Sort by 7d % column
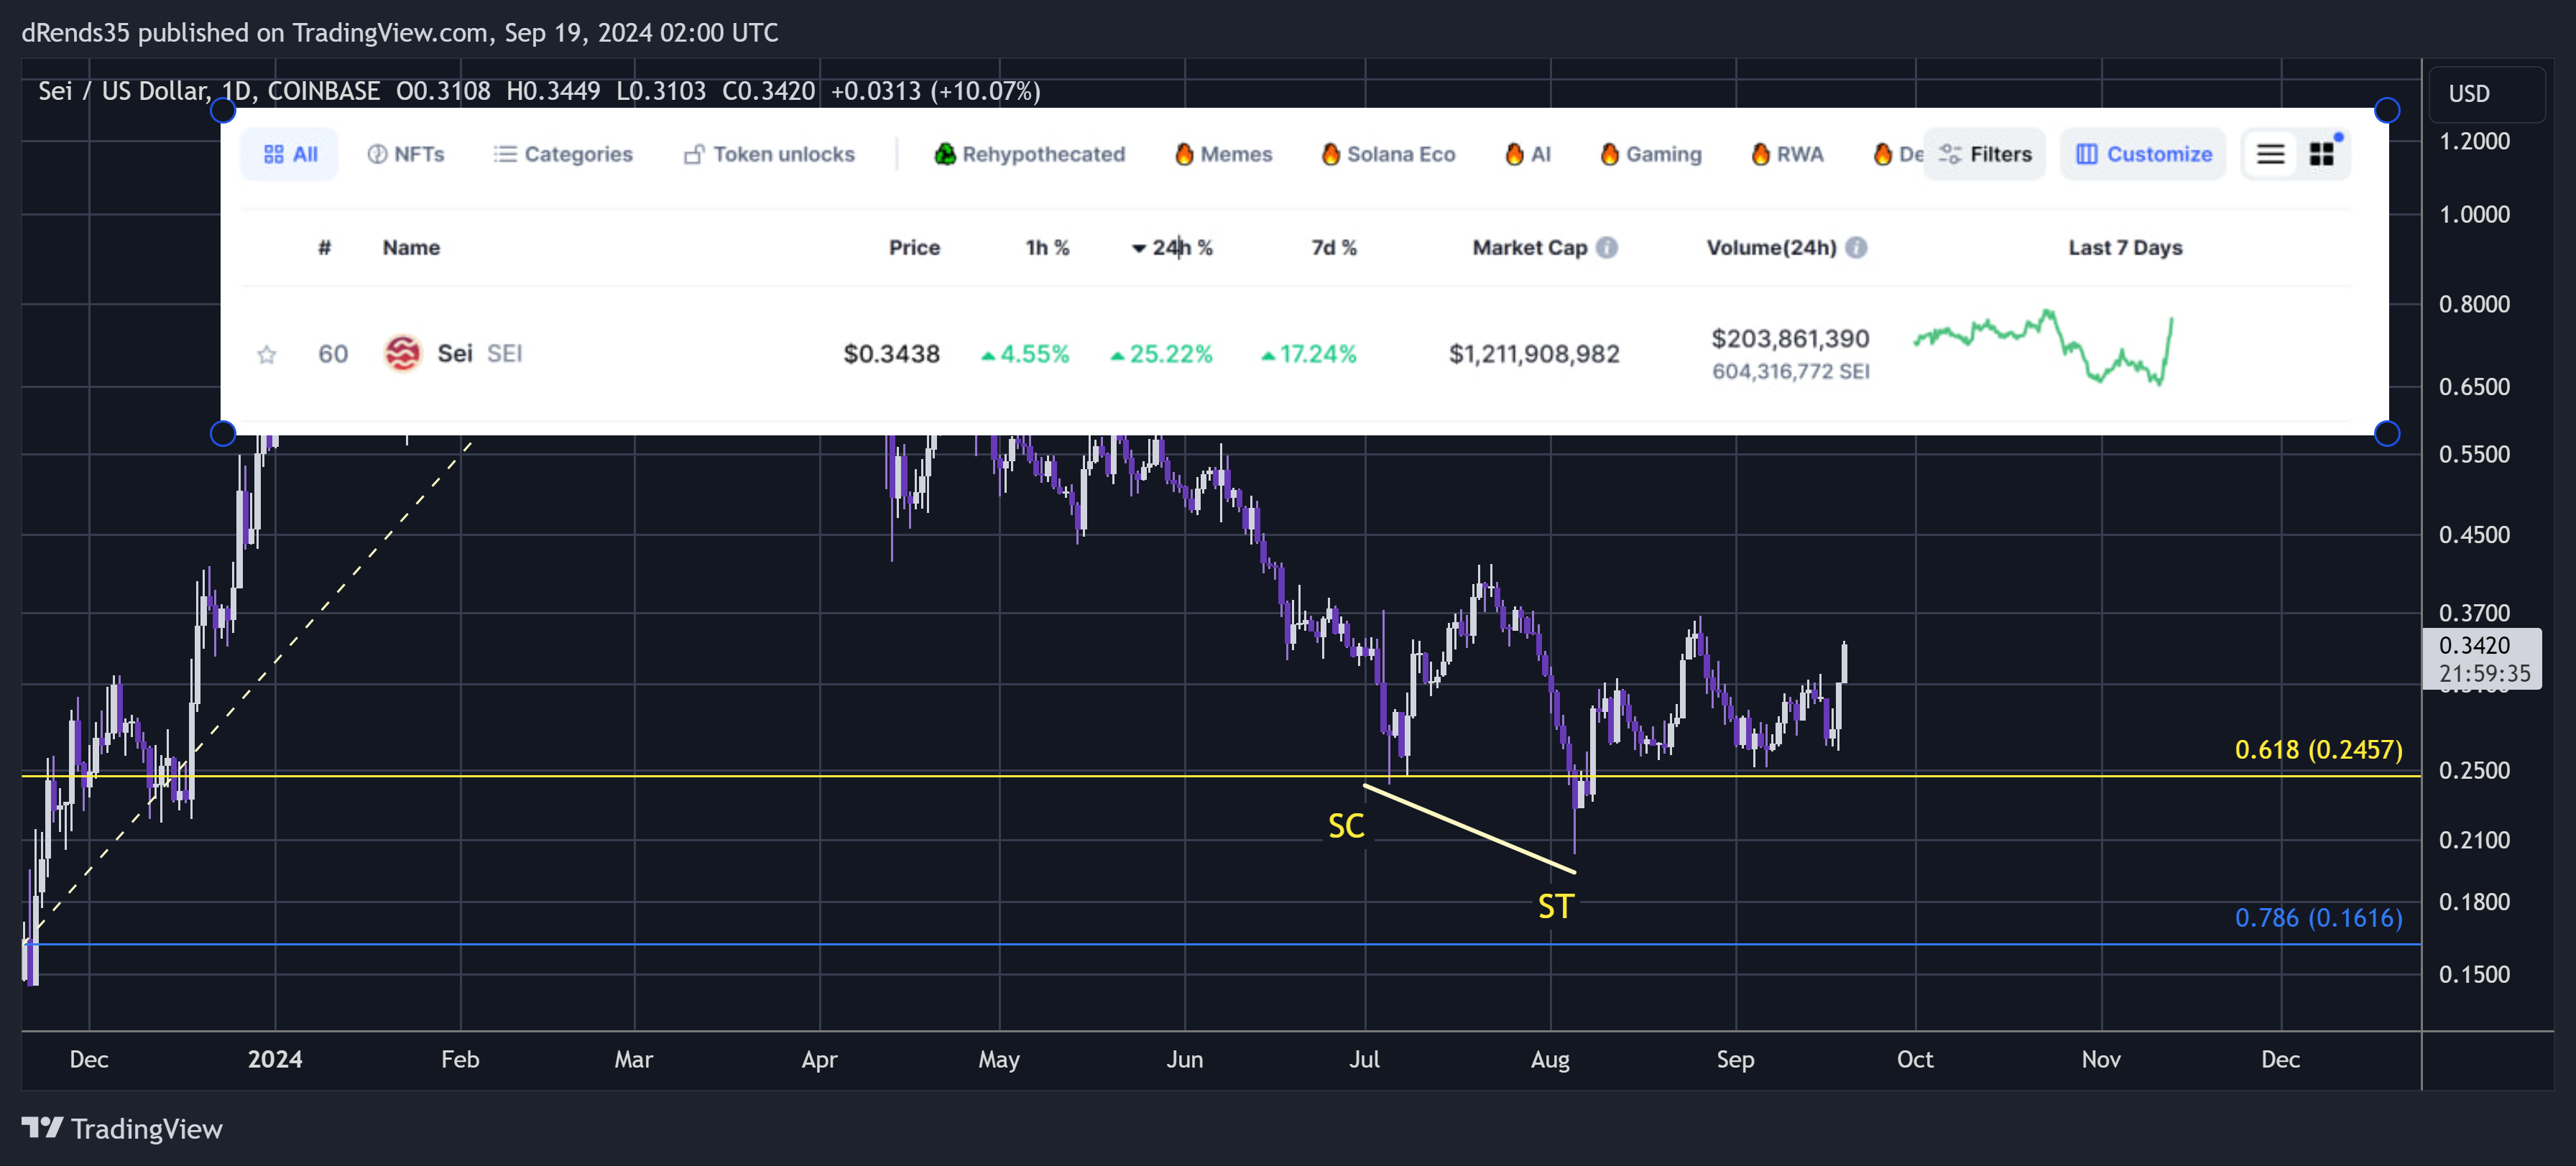The height and width of the screenshot is (1166, 2576). pyautogui.click(x=1334, y=247)
